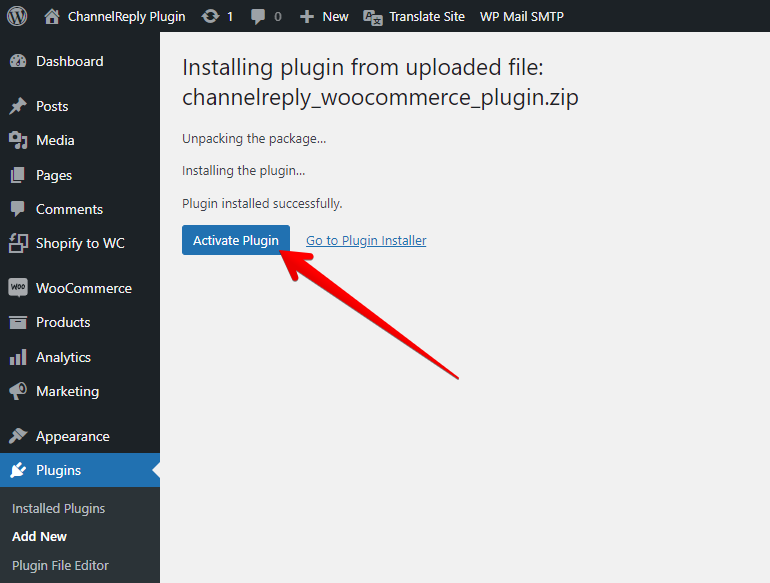Image resolution: width=770 pixels, height=583 pixels.
Task: Click the Appearance paintbrush icon
Action: tap(18, 436)
